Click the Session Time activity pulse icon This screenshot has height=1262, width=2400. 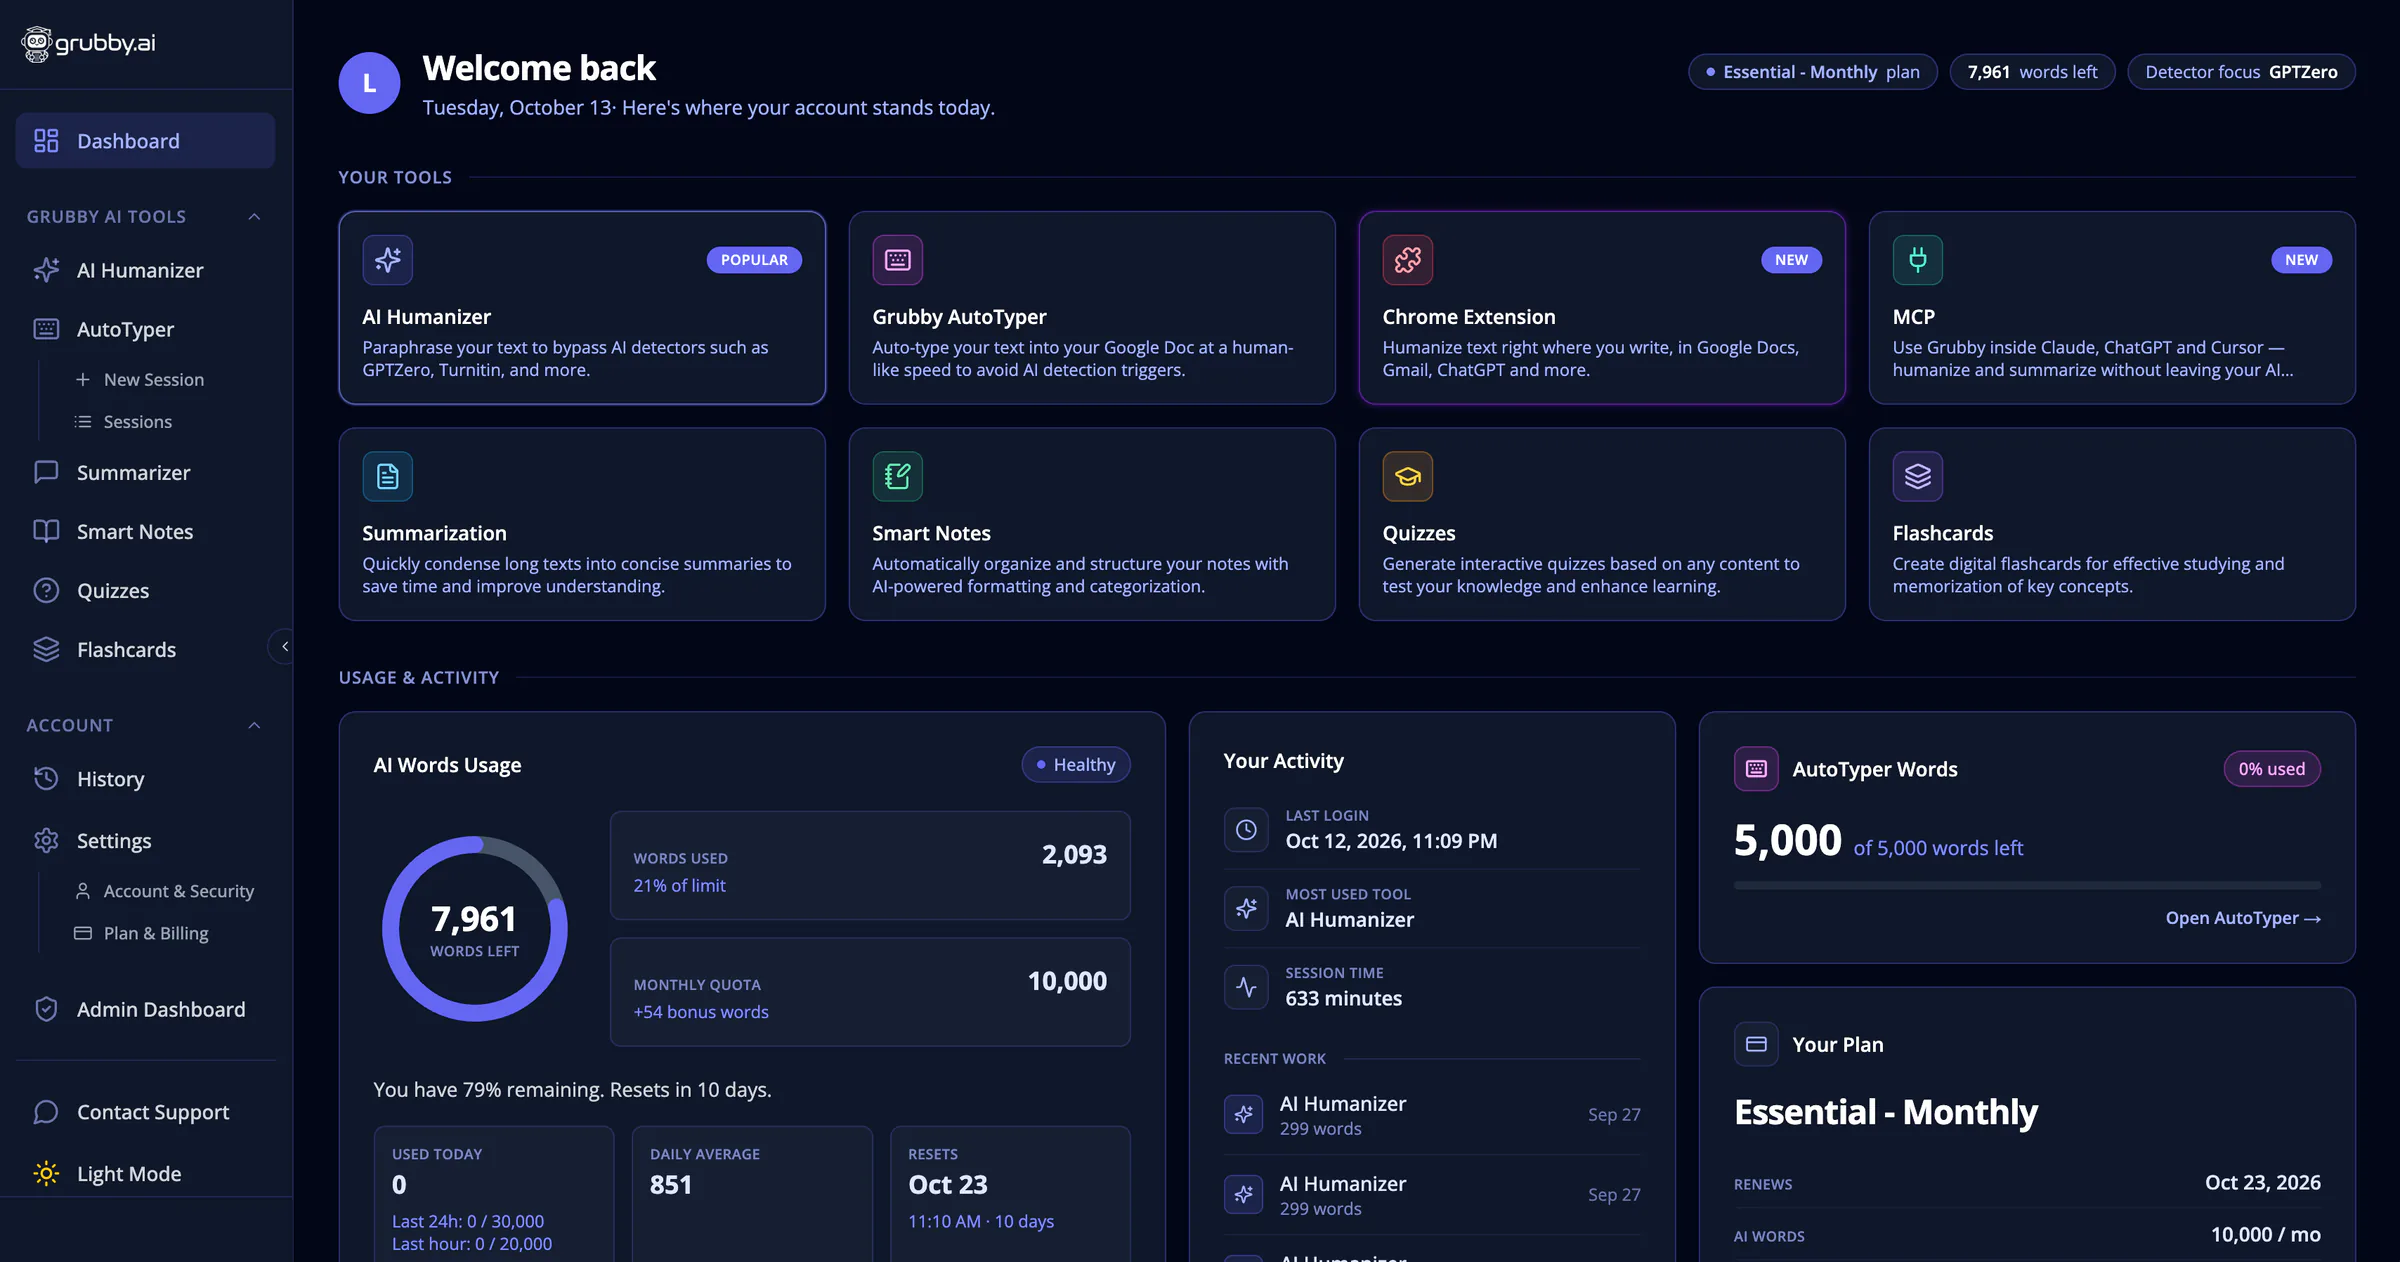[x=1246, y=987]
